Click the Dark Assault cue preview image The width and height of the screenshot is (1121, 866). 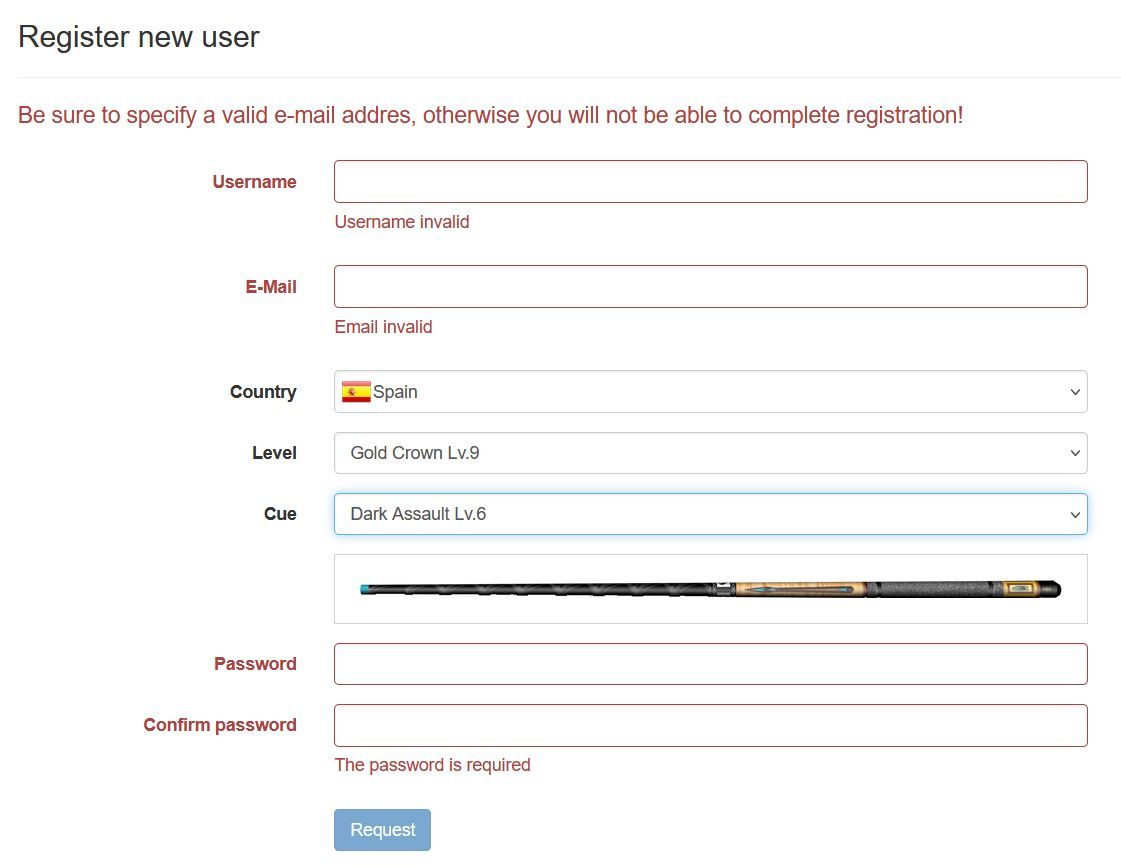point(710,590)
